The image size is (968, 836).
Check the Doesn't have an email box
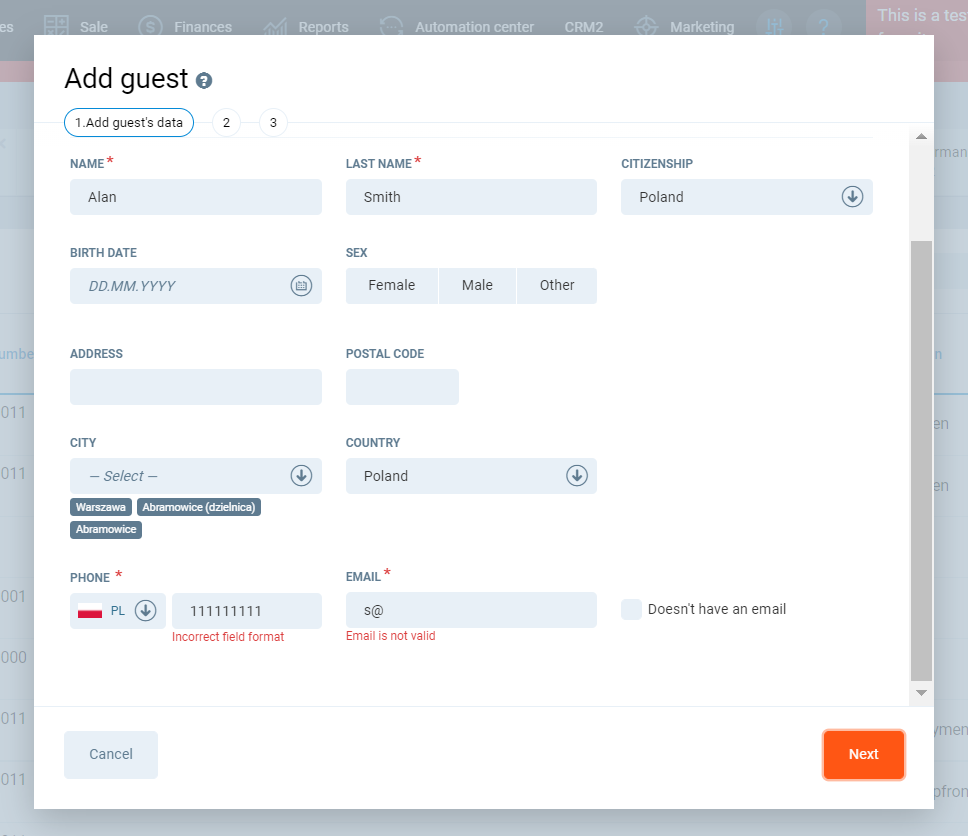[x=631, y=609]
